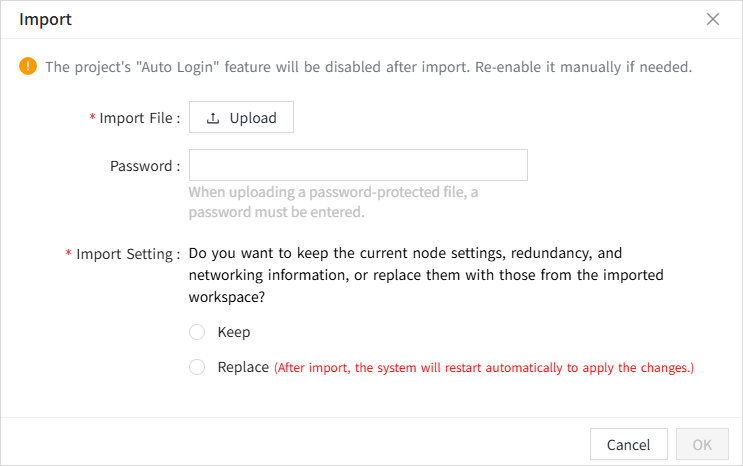Image resolution: width=743 pixels, height=466 pixels.
Task: Click the Import dialog title
Action: (45, 19)
